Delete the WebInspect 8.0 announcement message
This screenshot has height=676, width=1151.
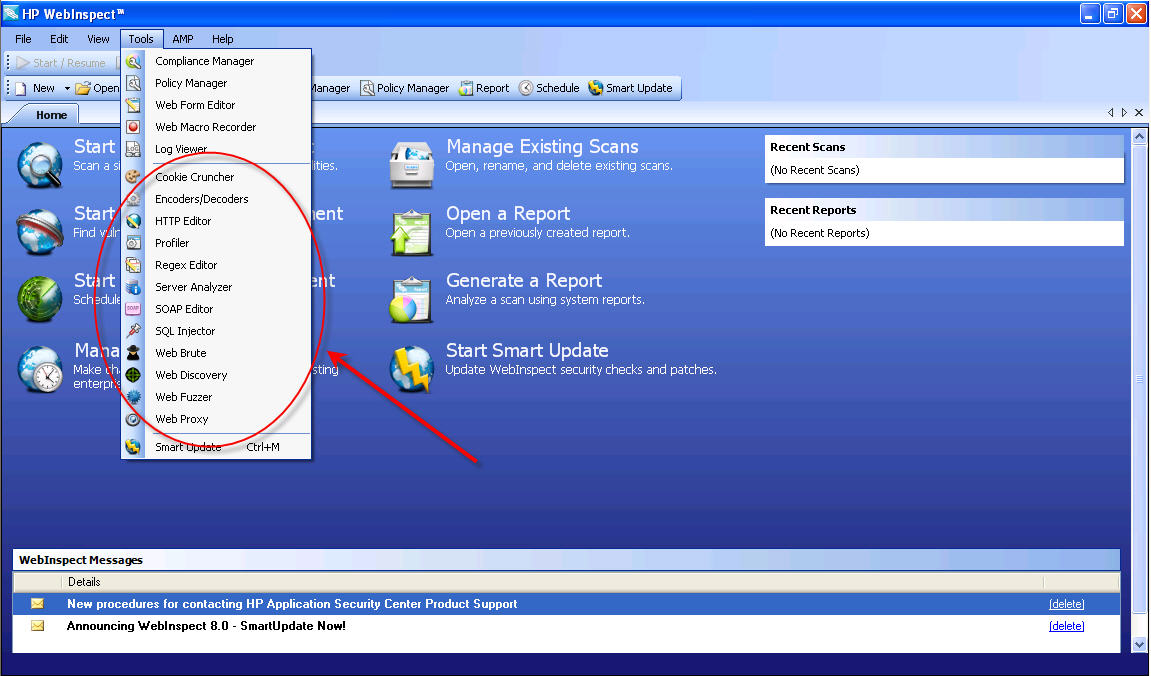tap(1067, 626)
